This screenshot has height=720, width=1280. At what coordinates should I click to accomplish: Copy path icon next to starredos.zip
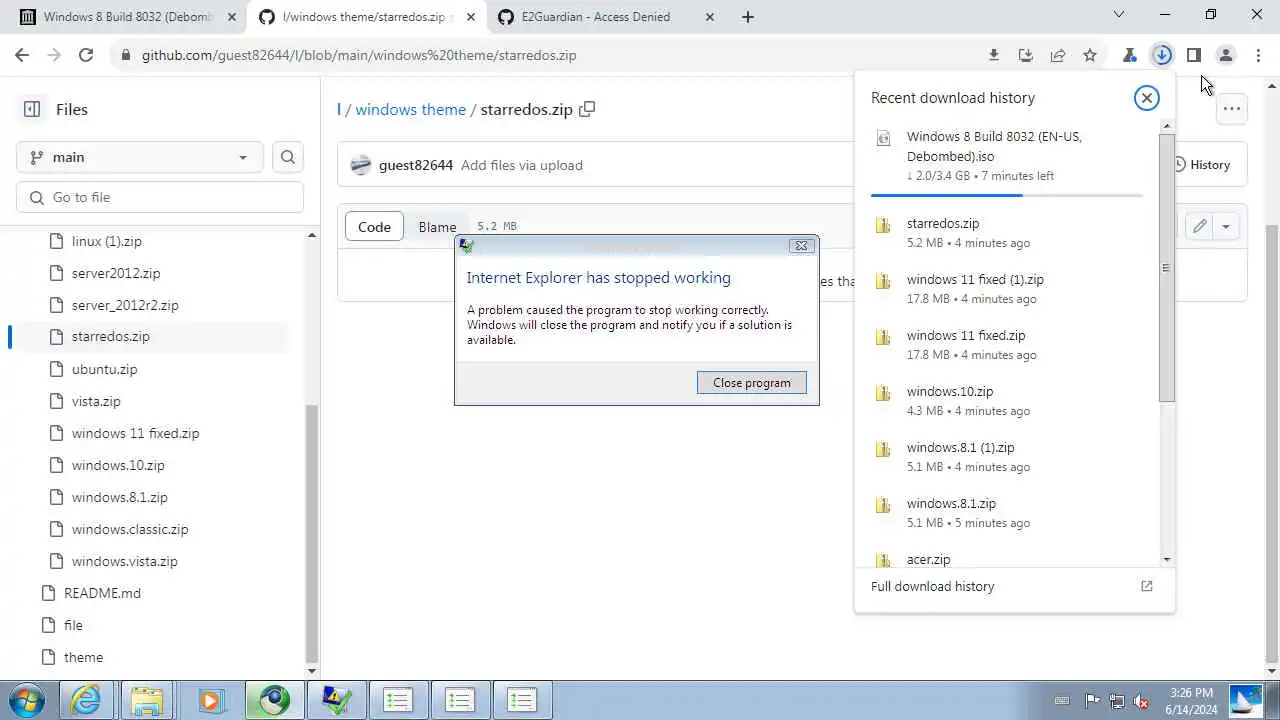[587, 109]
